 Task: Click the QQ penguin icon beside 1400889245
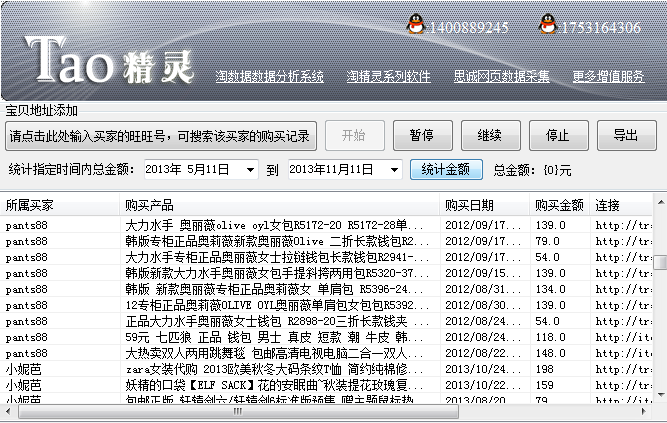click(416, 24)
